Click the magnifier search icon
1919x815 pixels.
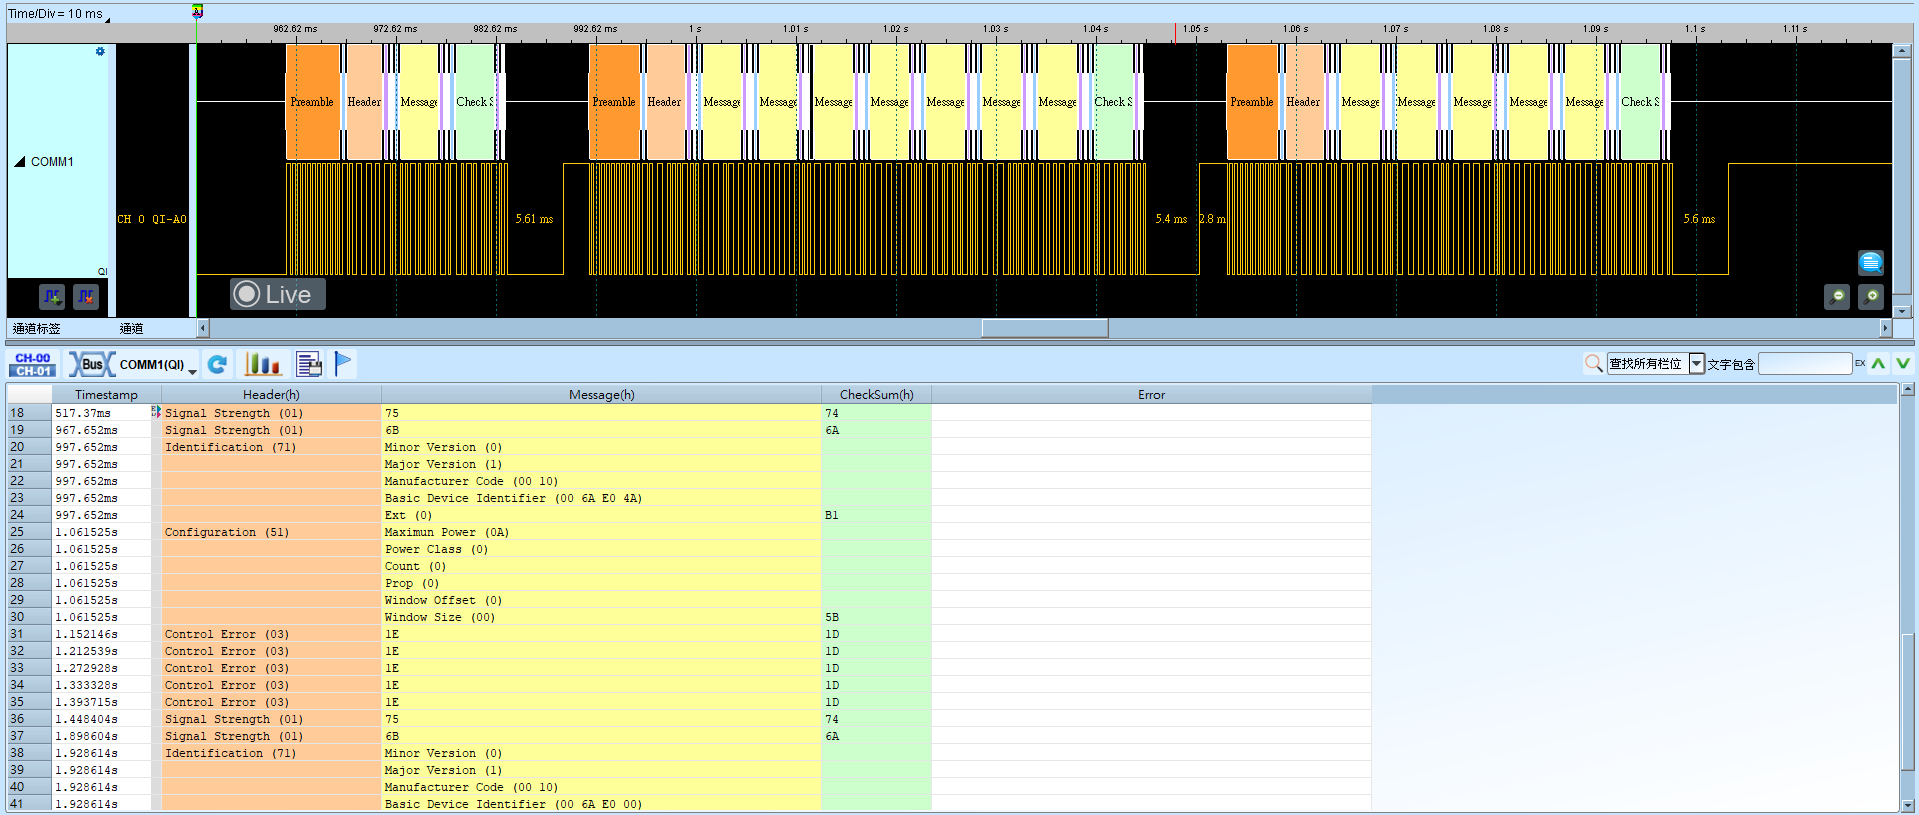coord(1594,363)
